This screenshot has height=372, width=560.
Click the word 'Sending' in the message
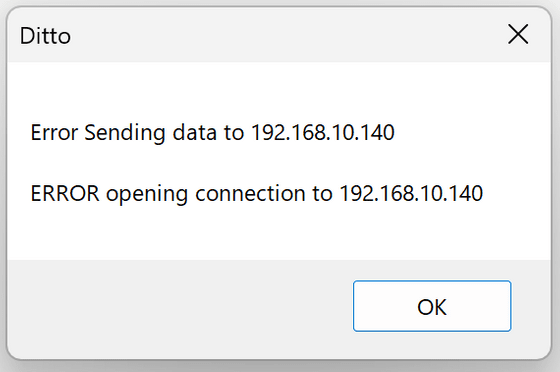[x=125, y=133]
